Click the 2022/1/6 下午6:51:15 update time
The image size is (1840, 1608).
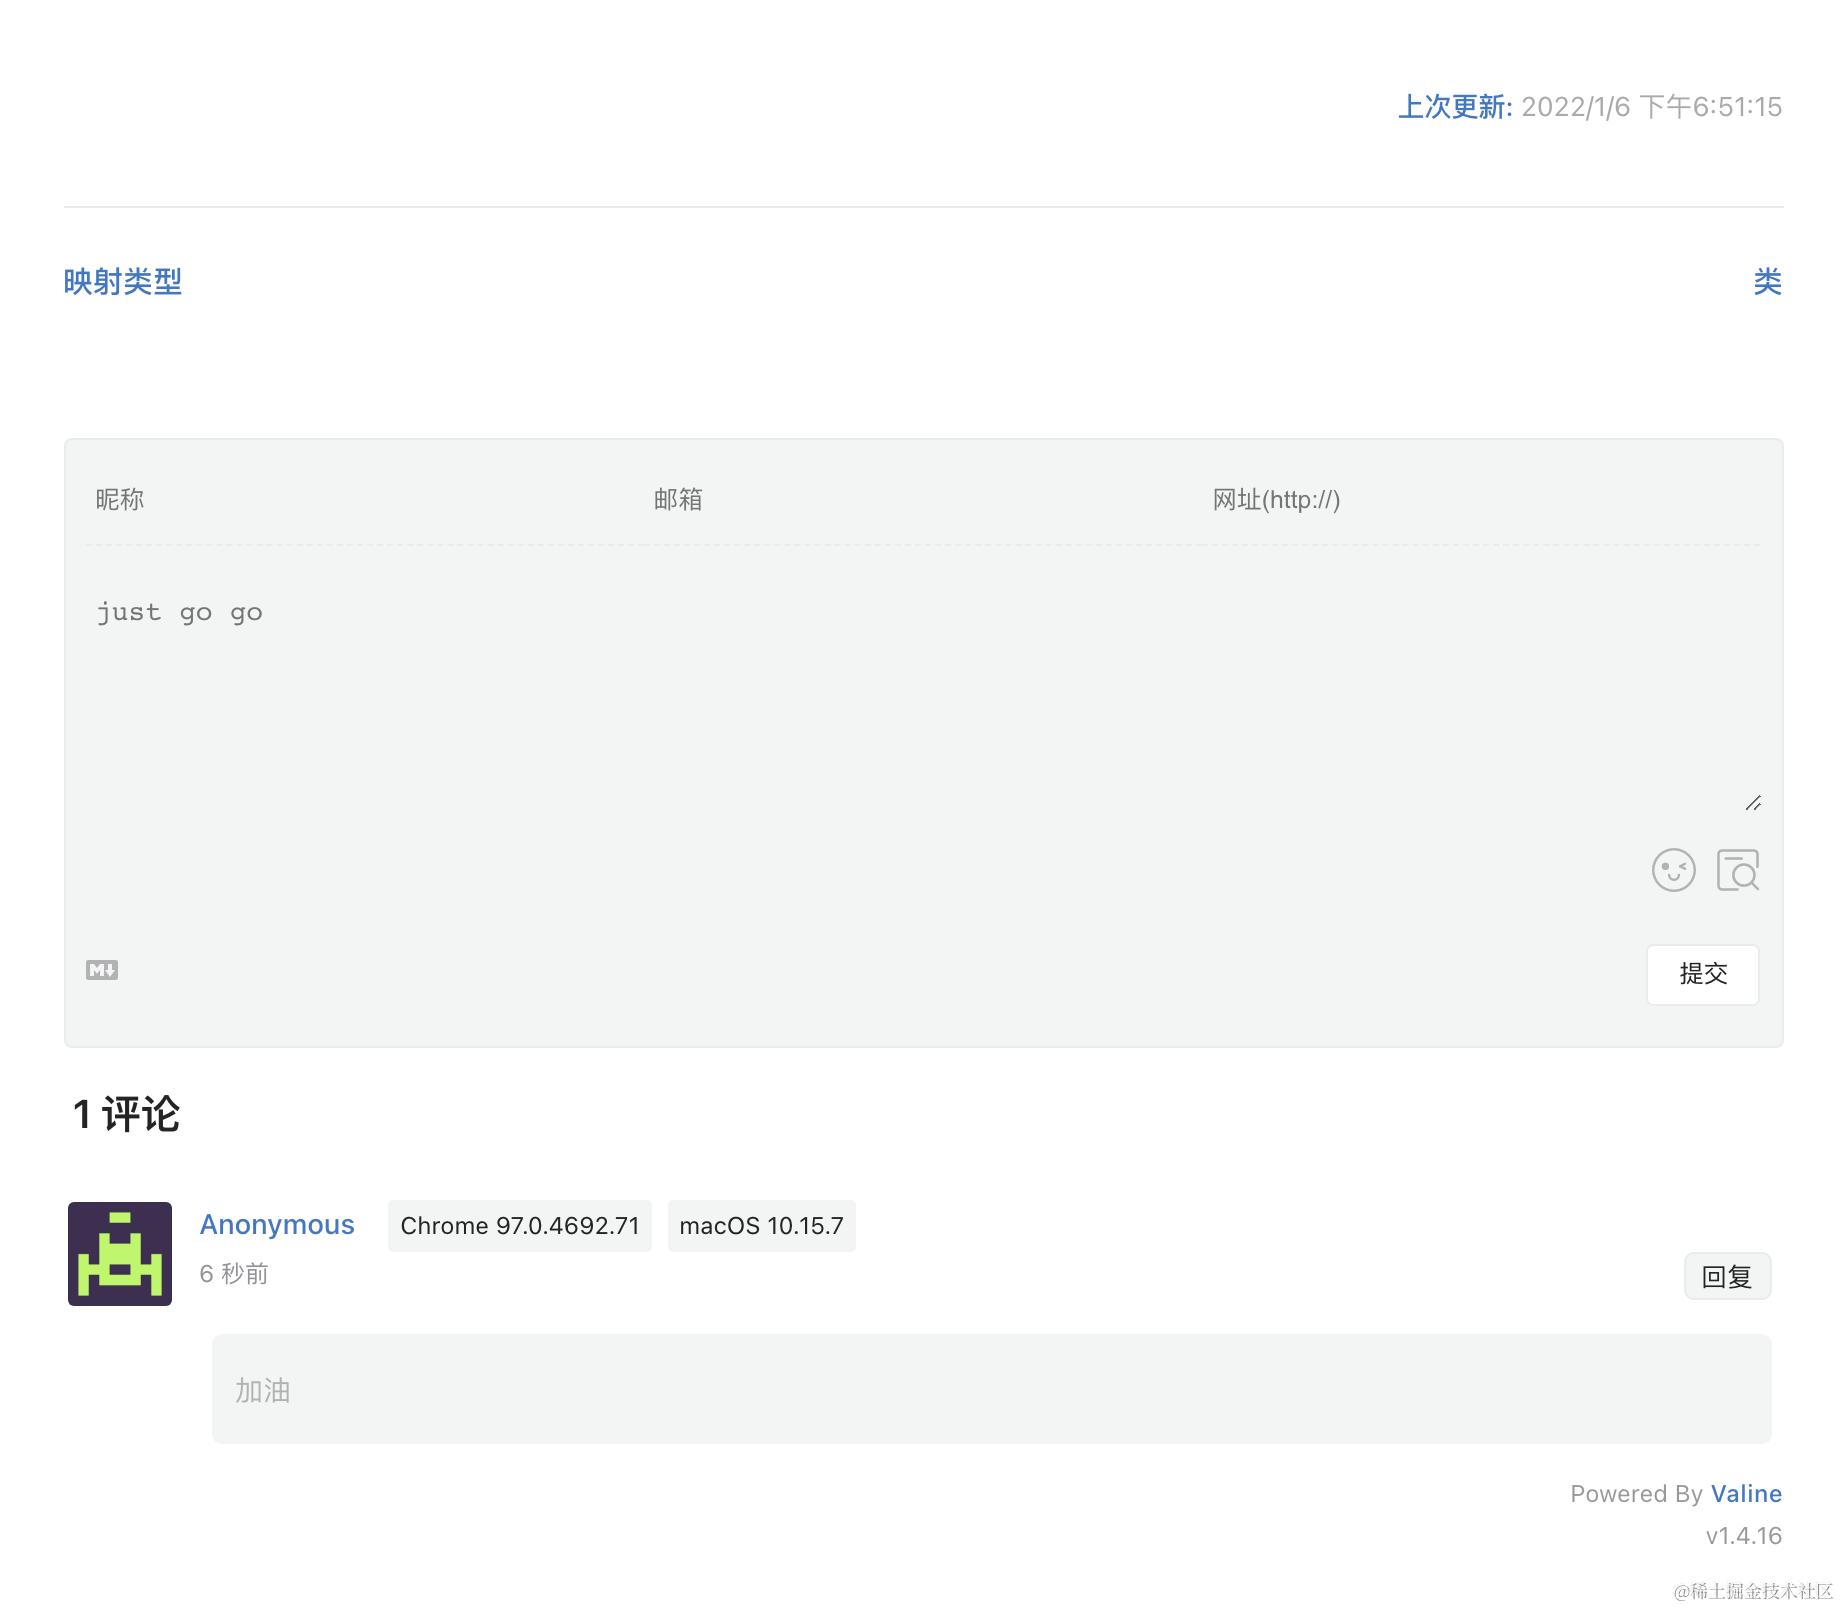[x=1652, y=107]
